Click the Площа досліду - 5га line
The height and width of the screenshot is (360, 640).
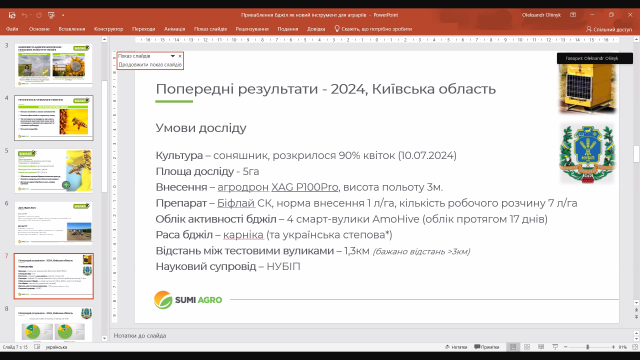point(207,171)
